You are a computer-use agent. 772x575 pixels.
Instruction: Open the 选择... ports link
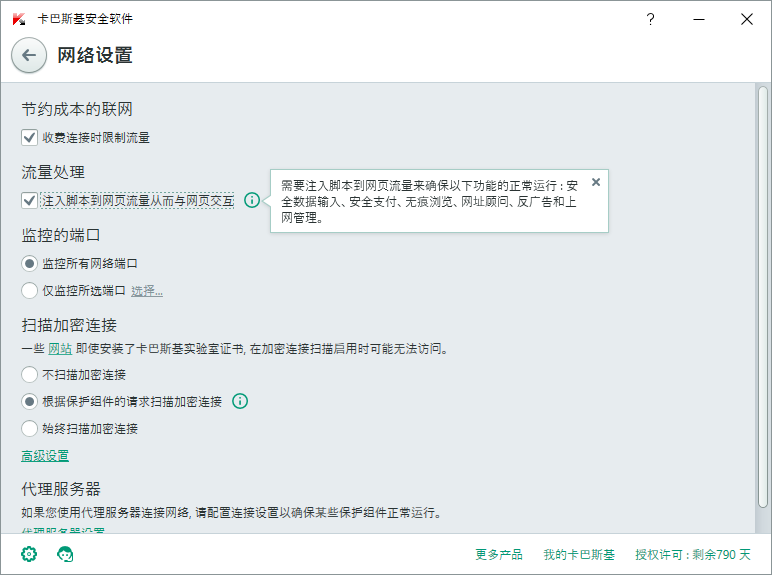point(147,291)
